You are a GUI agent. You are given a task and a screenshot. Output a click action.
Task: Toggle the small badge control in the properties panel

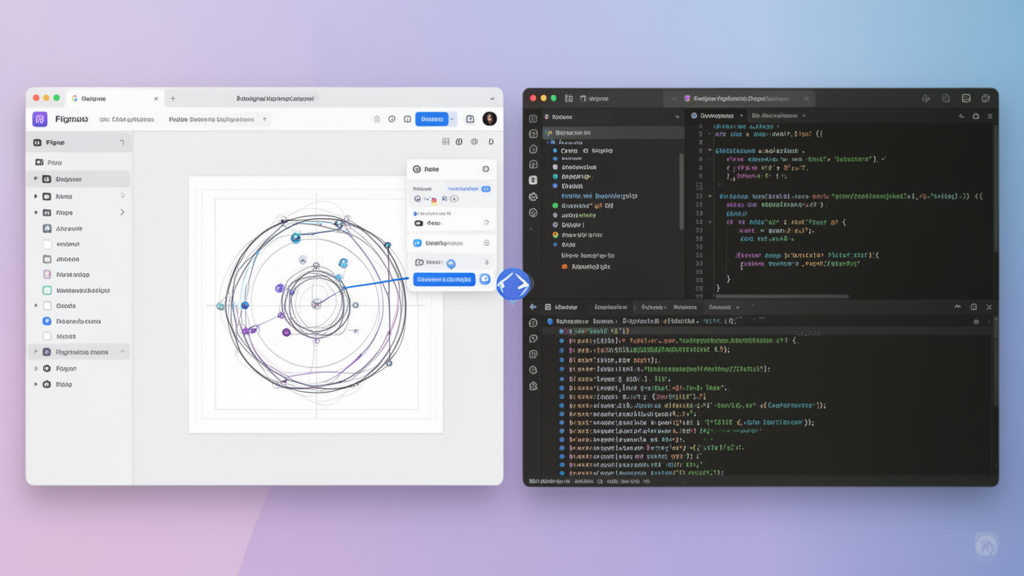(484, 188)
